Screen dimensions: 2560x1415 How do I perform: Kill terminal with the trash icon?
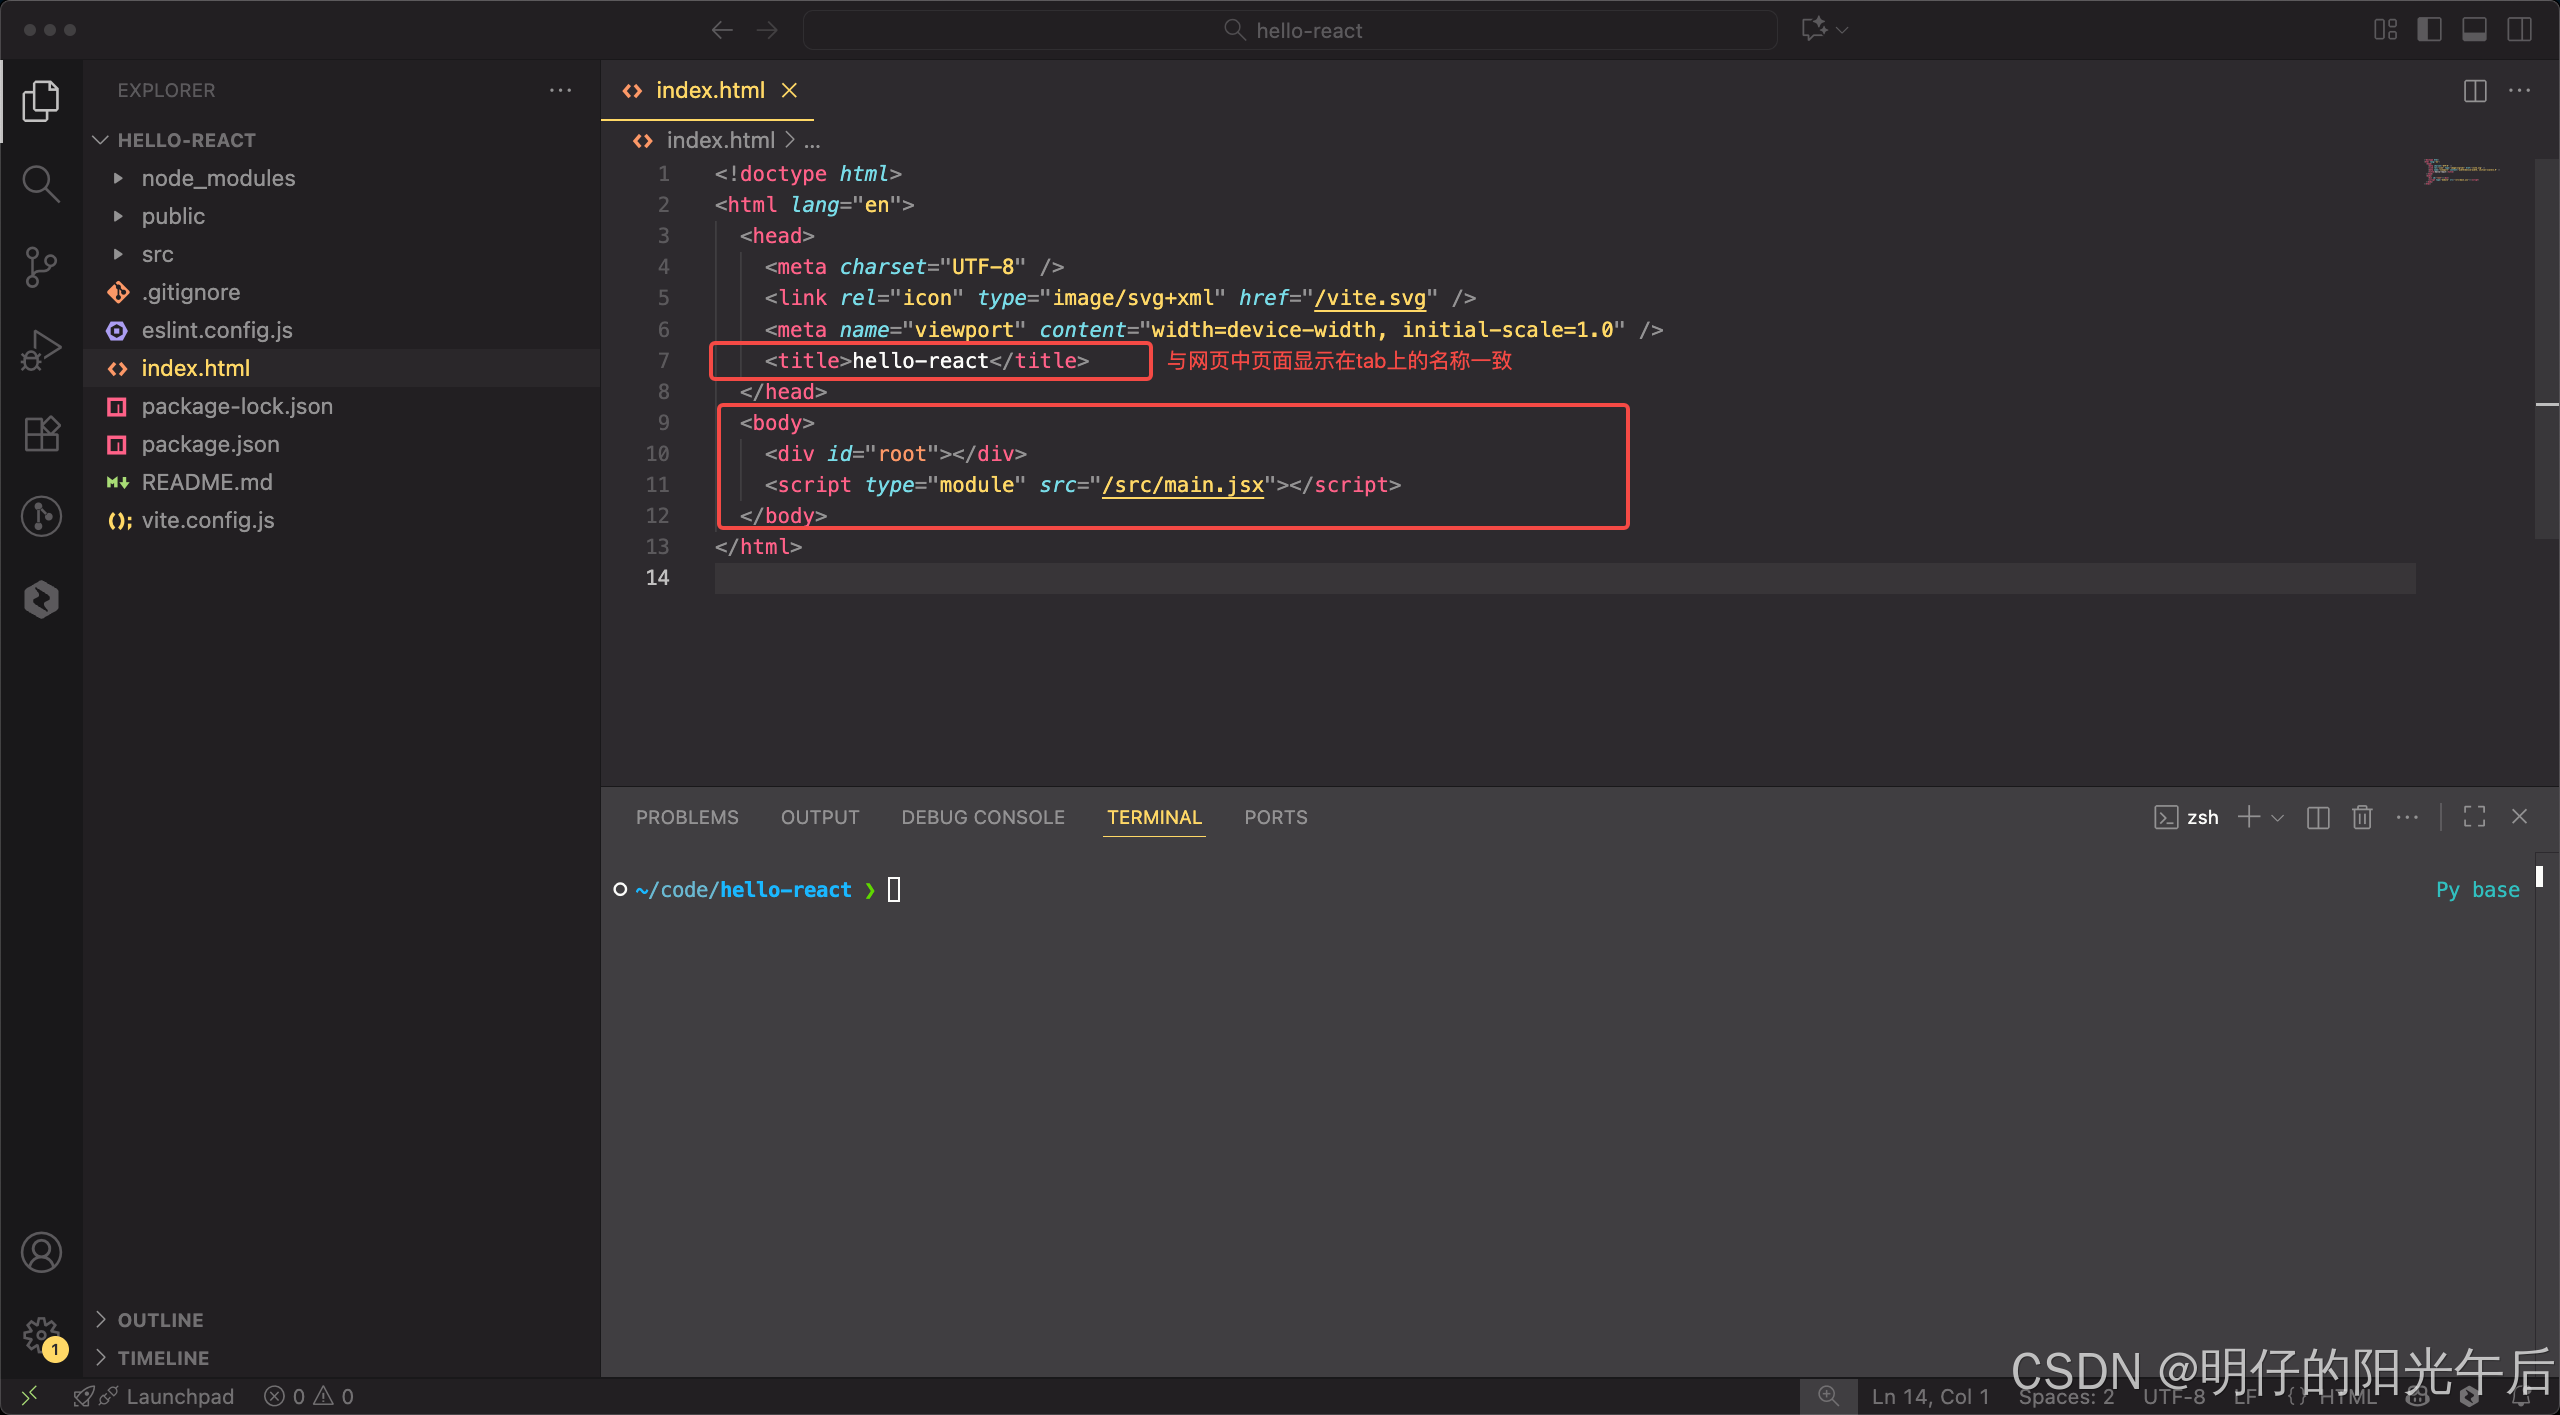(2362, 817)
